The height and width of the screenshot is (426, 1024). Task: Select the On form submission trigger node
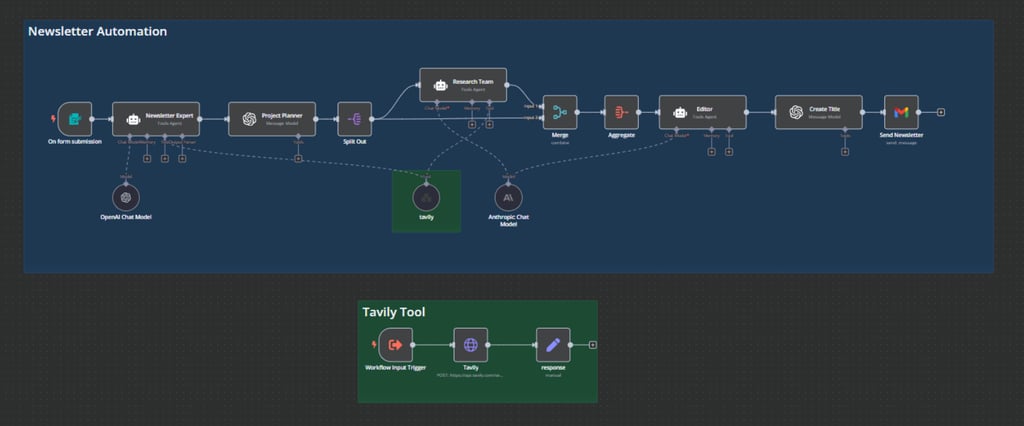(x=75, y=119)
